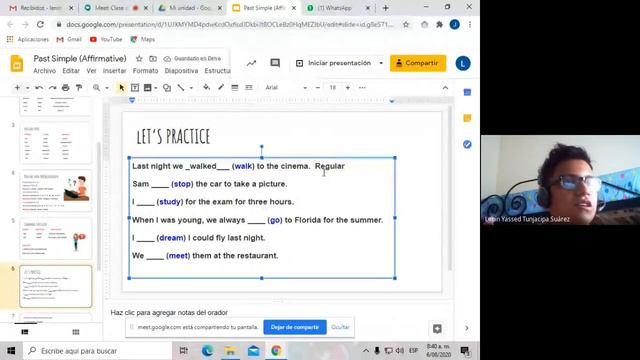Collapse the menus with the up chevron
The width and height of the screenshot is (640, 360).
[x=445, y=87]
